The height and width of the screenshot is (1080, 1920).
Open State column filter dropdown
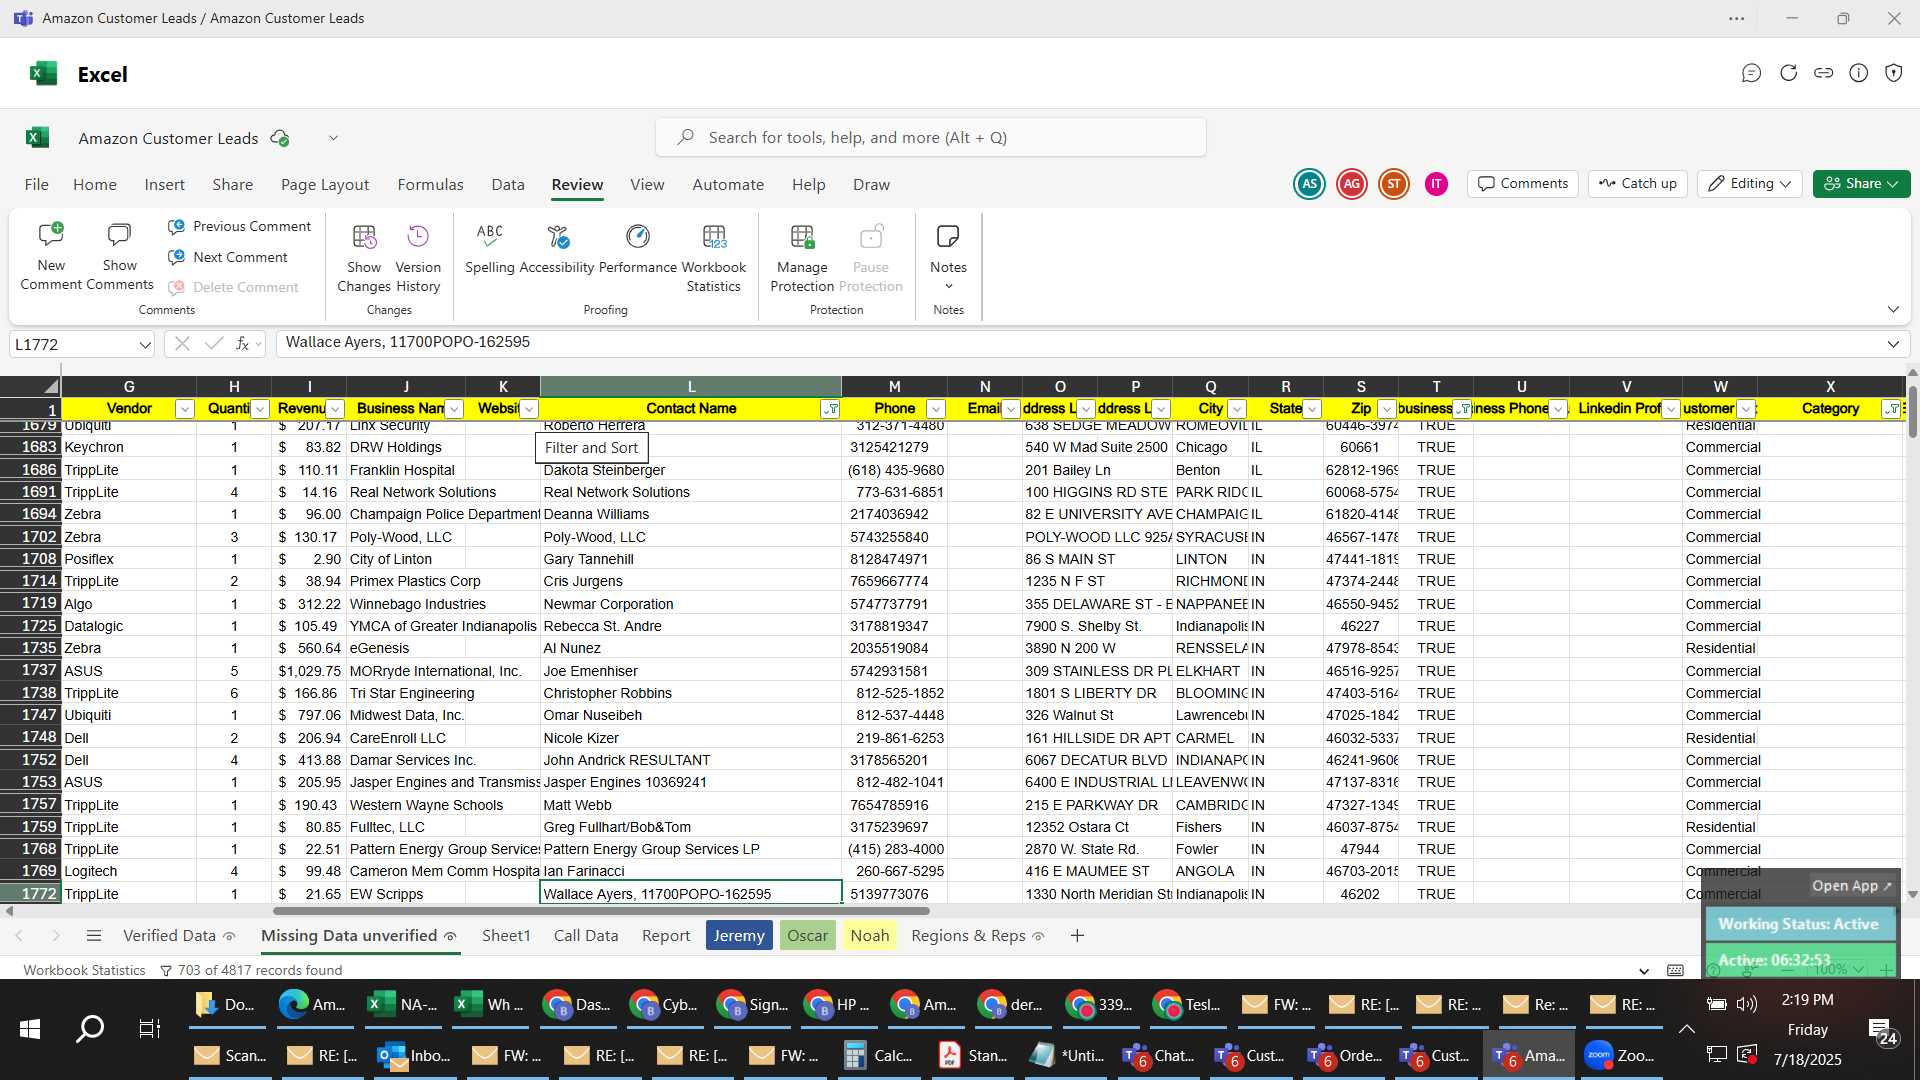(x=1312, y=409)
